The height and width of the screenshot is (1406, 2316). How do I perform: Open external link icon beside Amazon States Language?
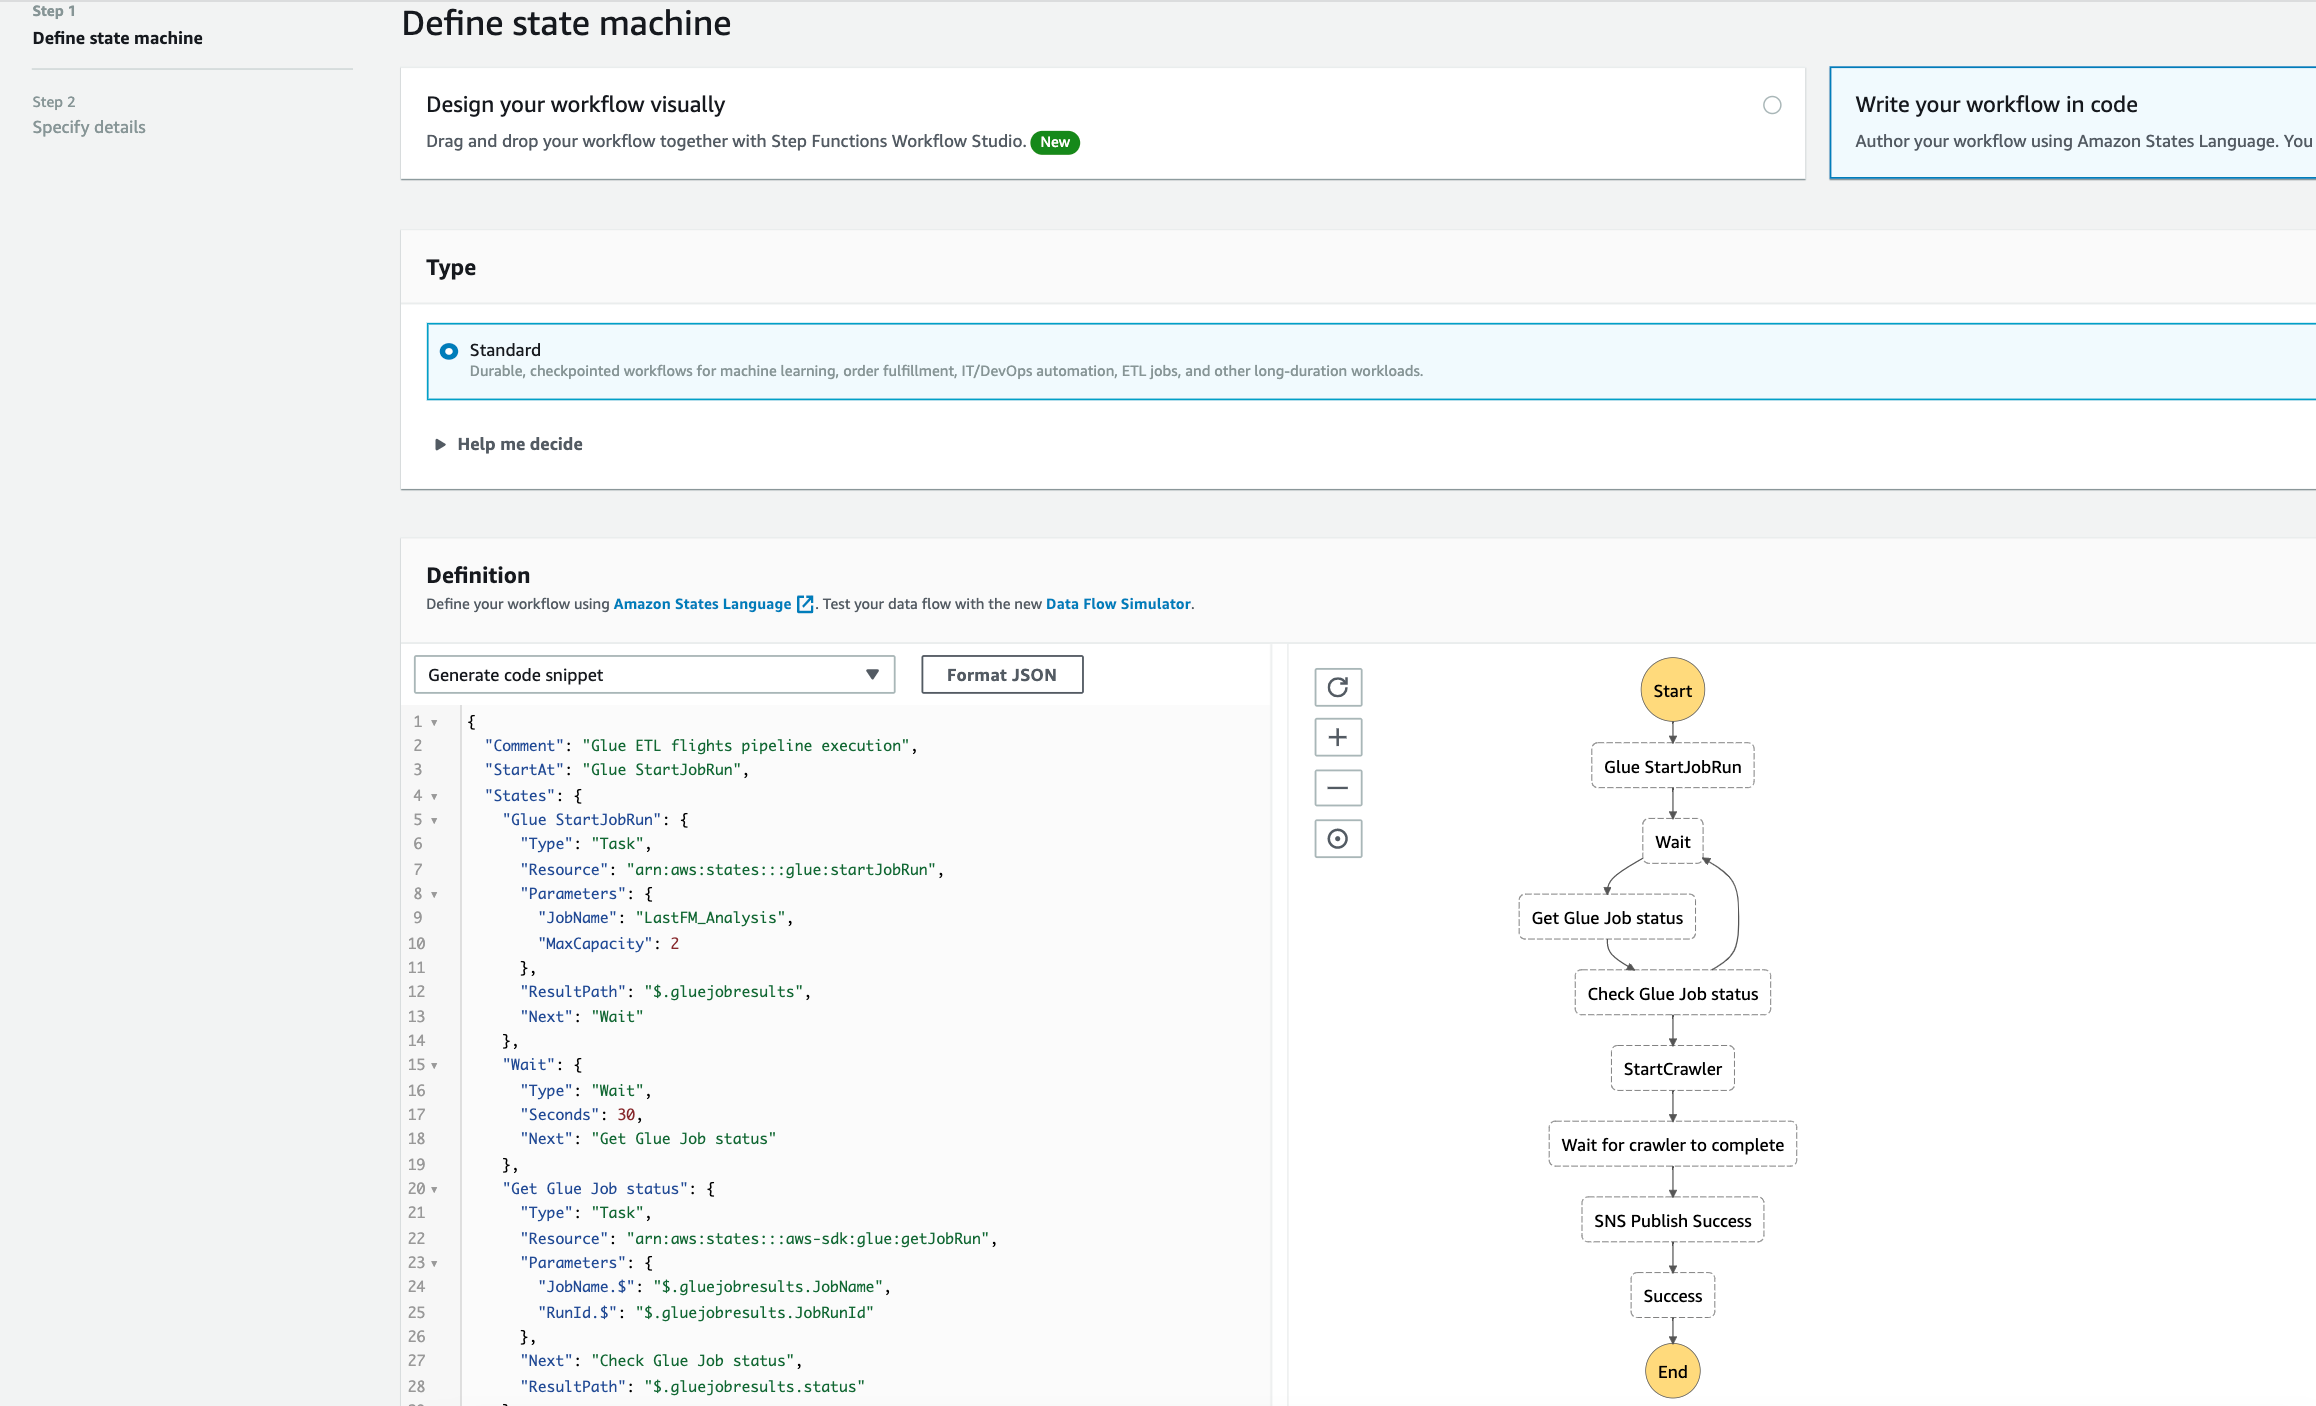pyautogui.click(x=805, y=604)
